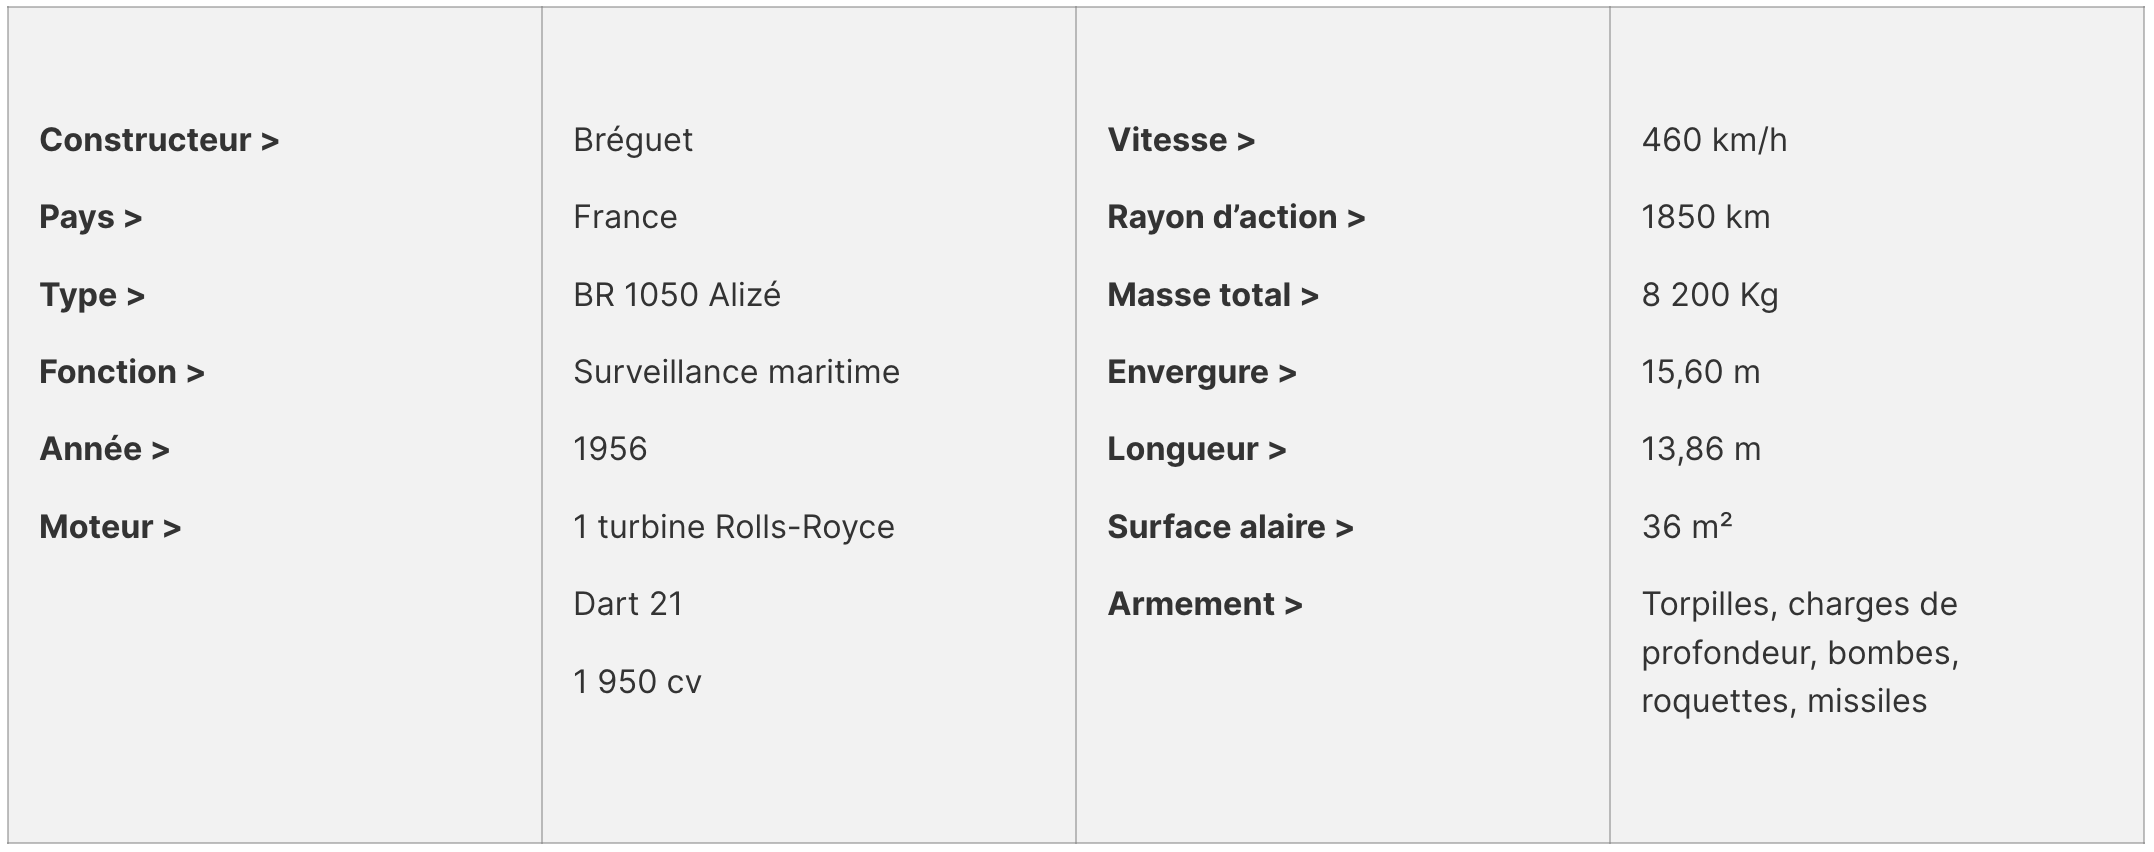Image resolution: width=2154 pixels, height=852 pixels.
Task: Click the Constructeur label
Action: (159, 140)
